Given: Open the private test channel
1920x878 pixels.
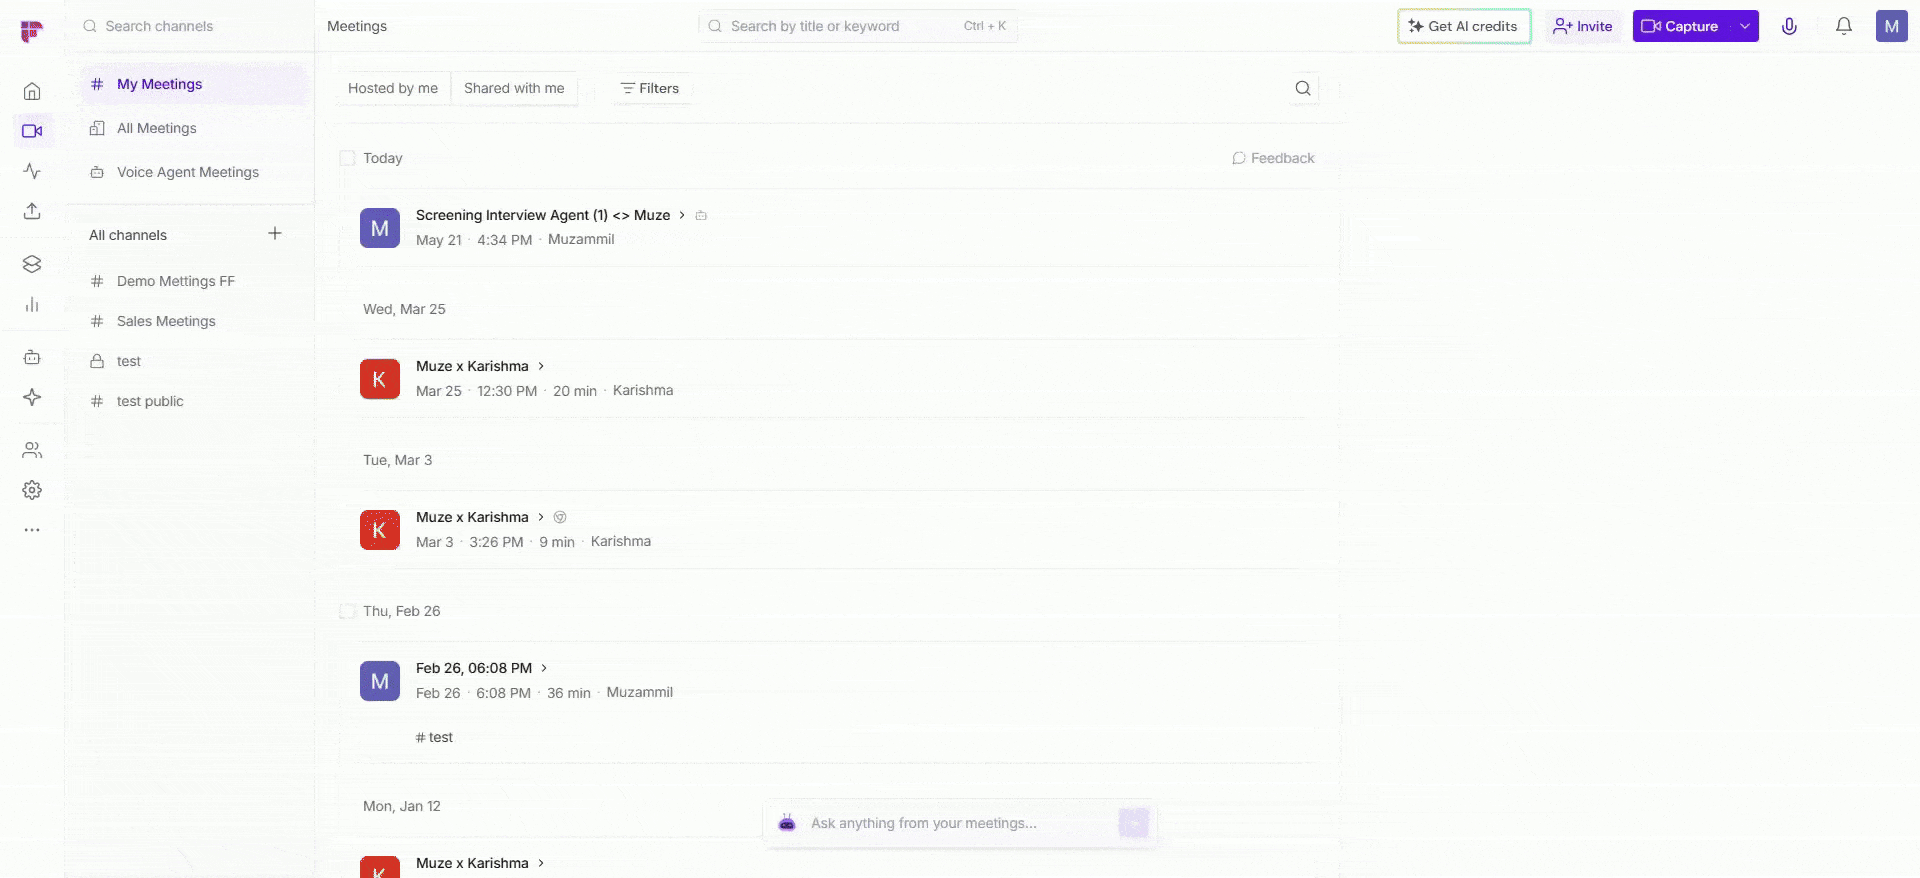Looking at the screenshot, I should click(x=195, y=361).
